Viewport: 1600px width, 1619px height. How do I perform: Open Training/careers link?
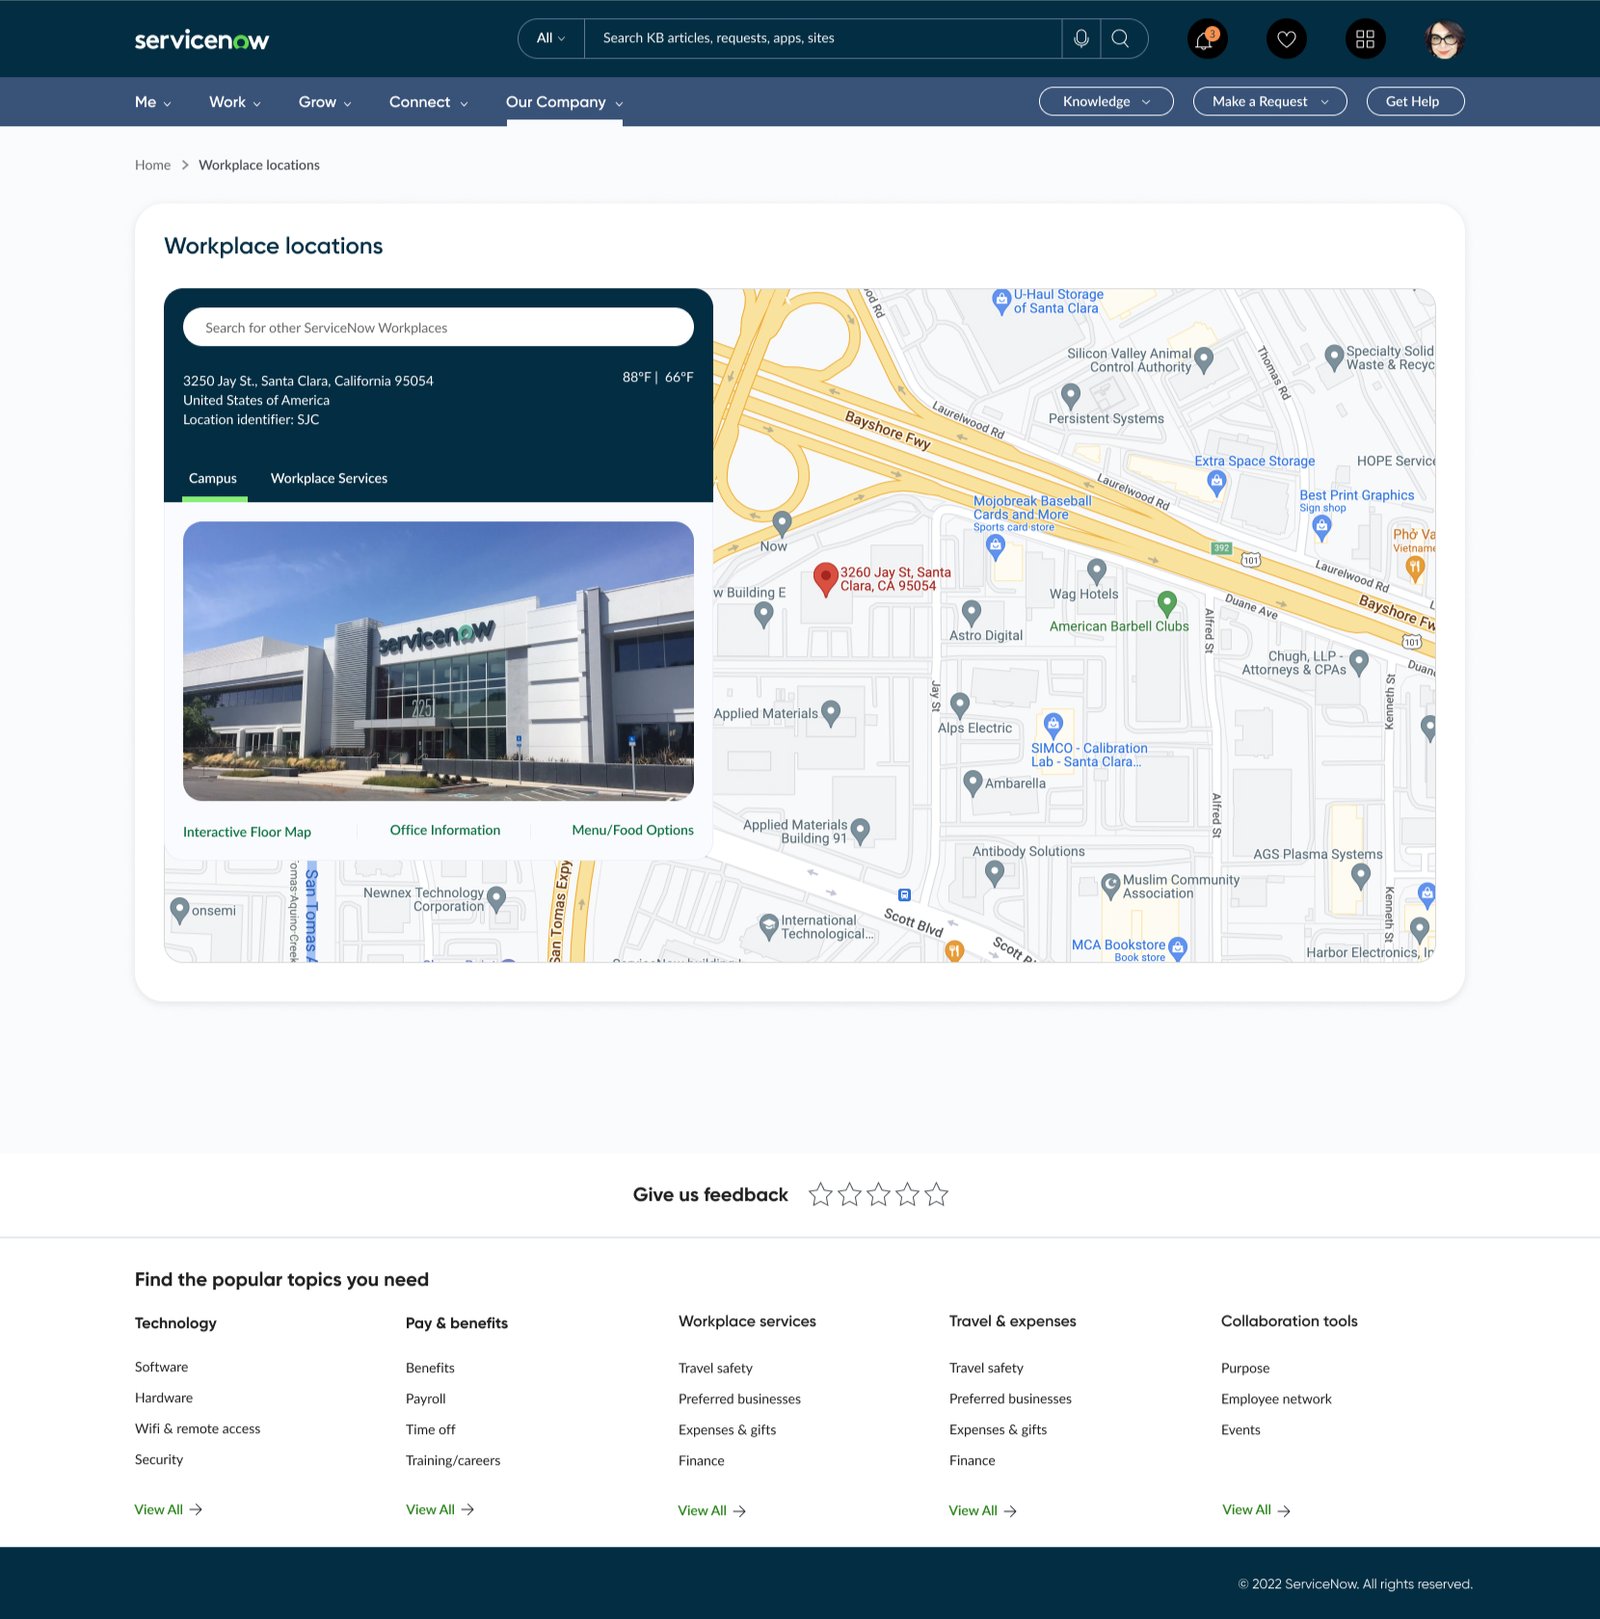coord(453,1460)
